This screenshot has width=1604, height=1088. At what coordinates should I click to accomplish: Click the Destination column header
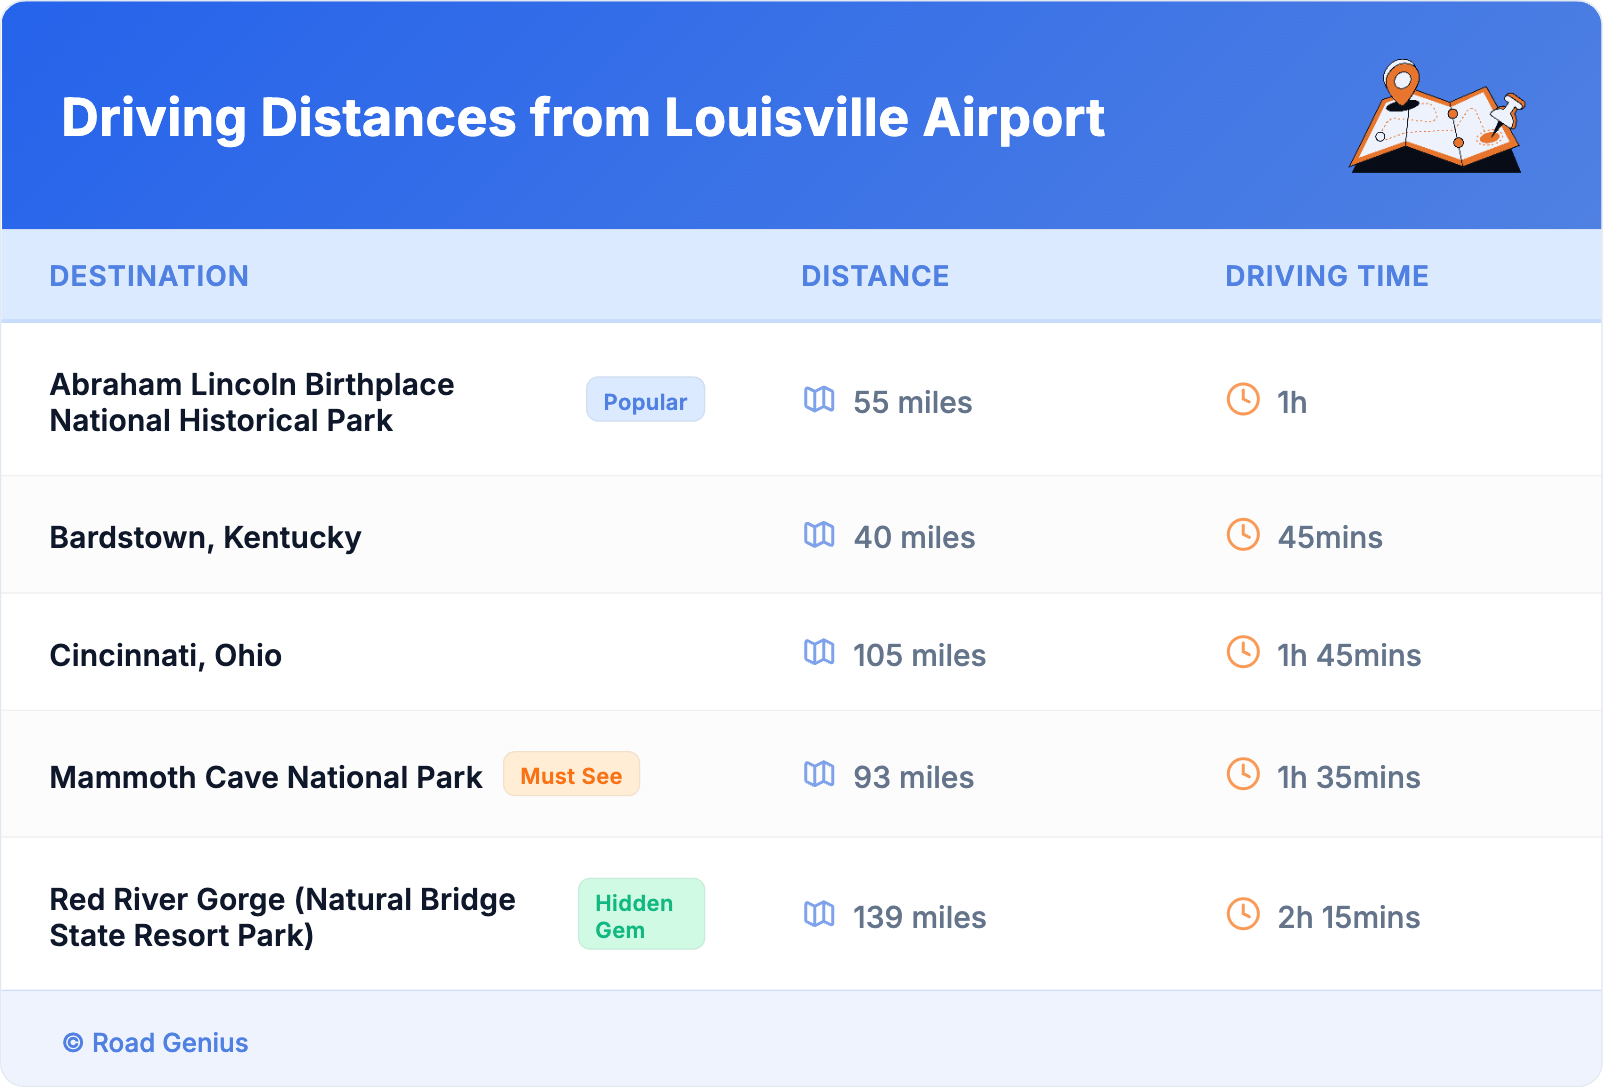coord(149,276)
